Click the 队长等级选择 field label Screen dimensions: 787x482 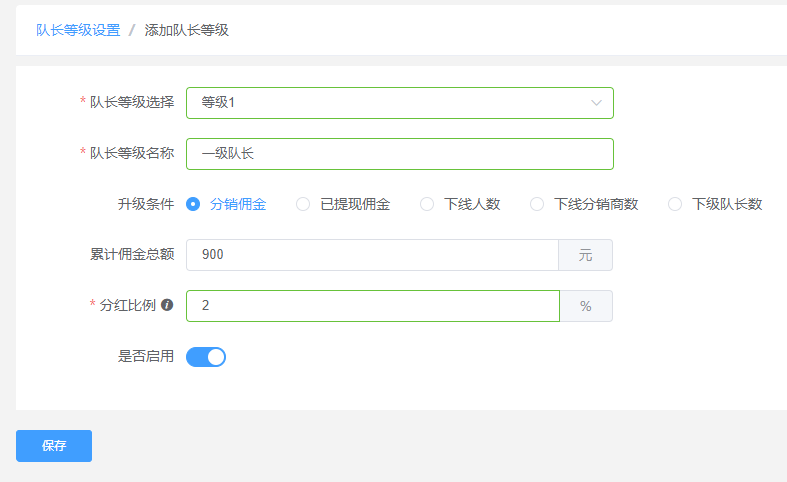click(132, 102)
